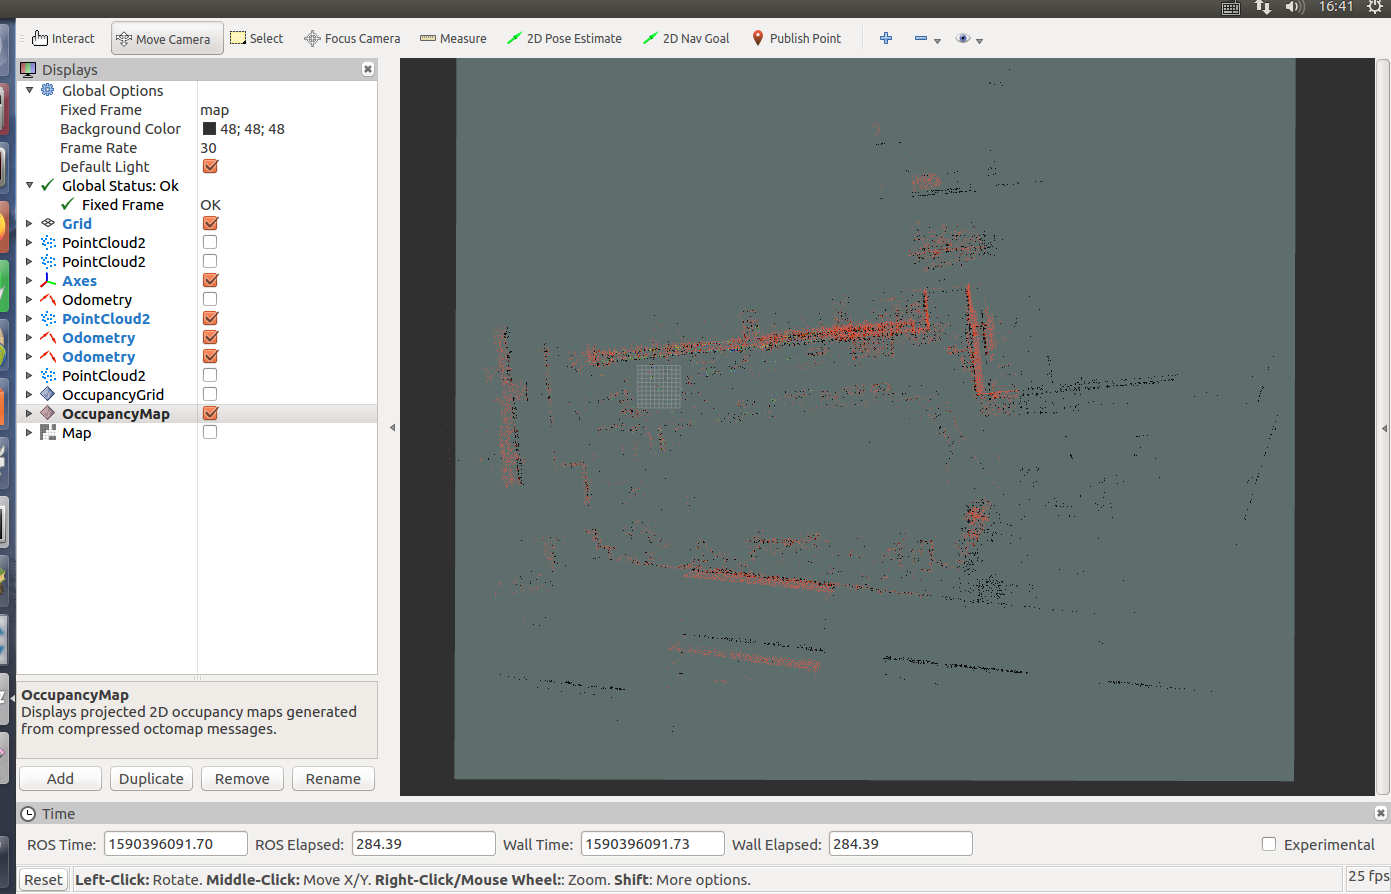Click the Focus Camera tool
The image size is (1391, 894).
click(352, 38)
